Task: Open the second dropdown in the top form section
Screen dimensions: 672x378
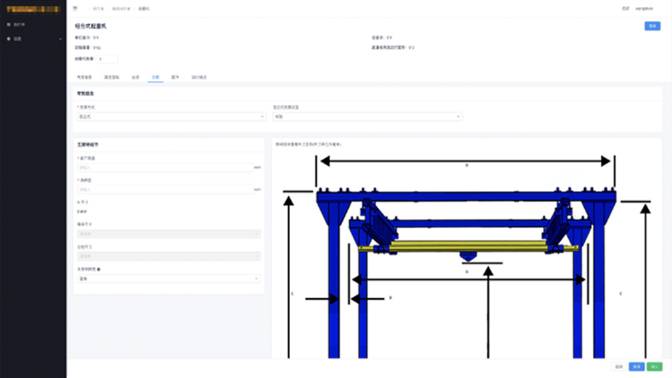Action: click(367, 117)
